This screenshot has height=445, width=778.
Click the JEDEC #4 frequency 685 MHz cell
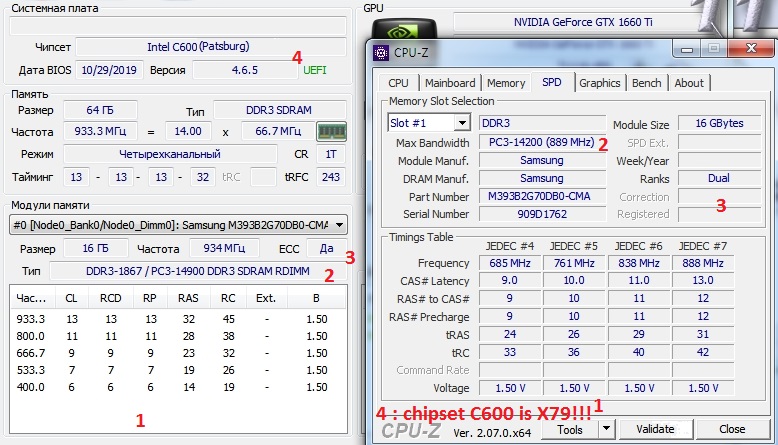[510, 263]
